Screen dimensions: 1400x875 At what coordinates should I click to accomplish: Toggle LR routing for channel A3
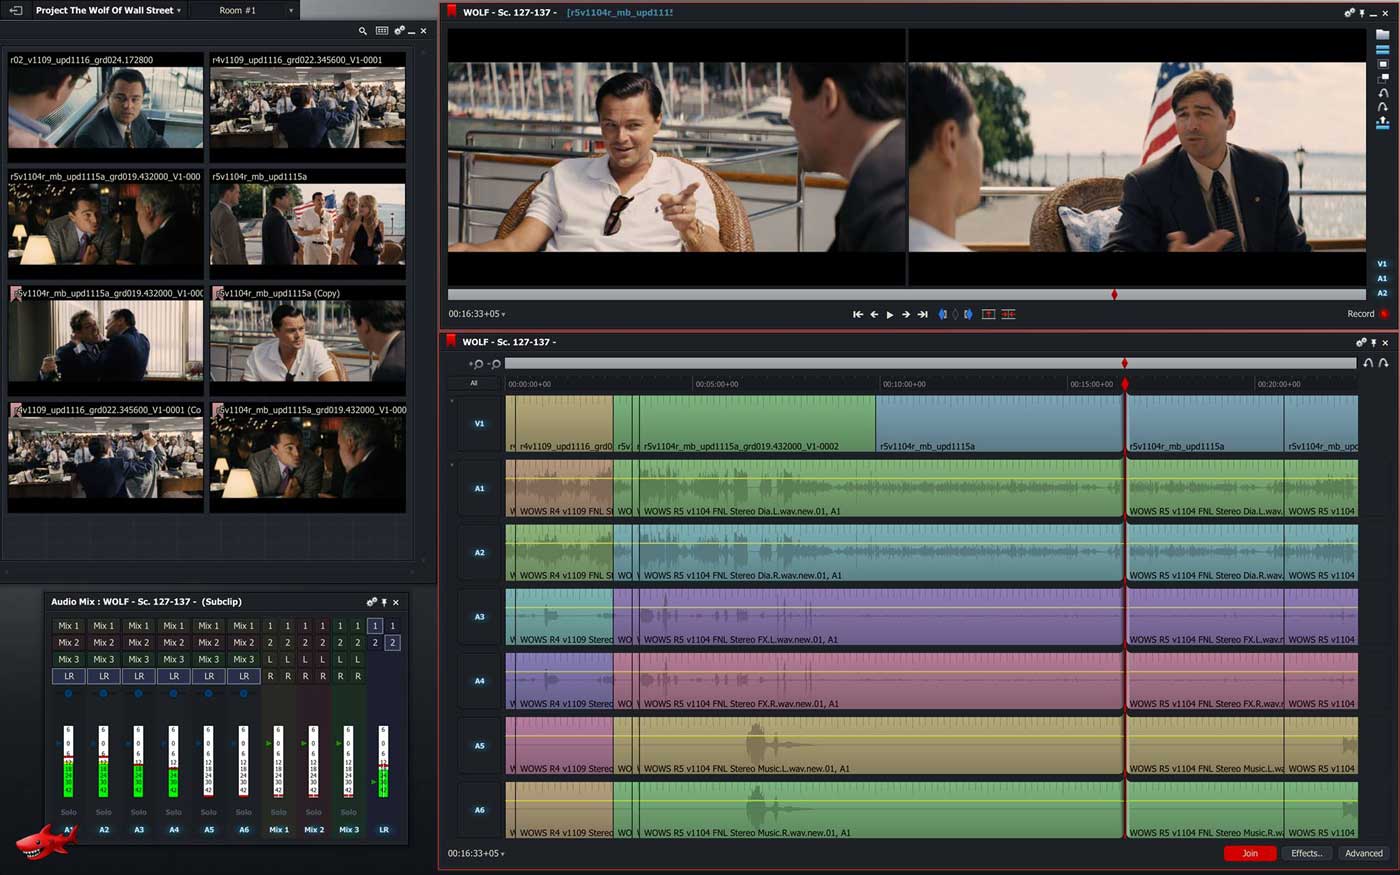pyautogui.click(x=139, y=676)
